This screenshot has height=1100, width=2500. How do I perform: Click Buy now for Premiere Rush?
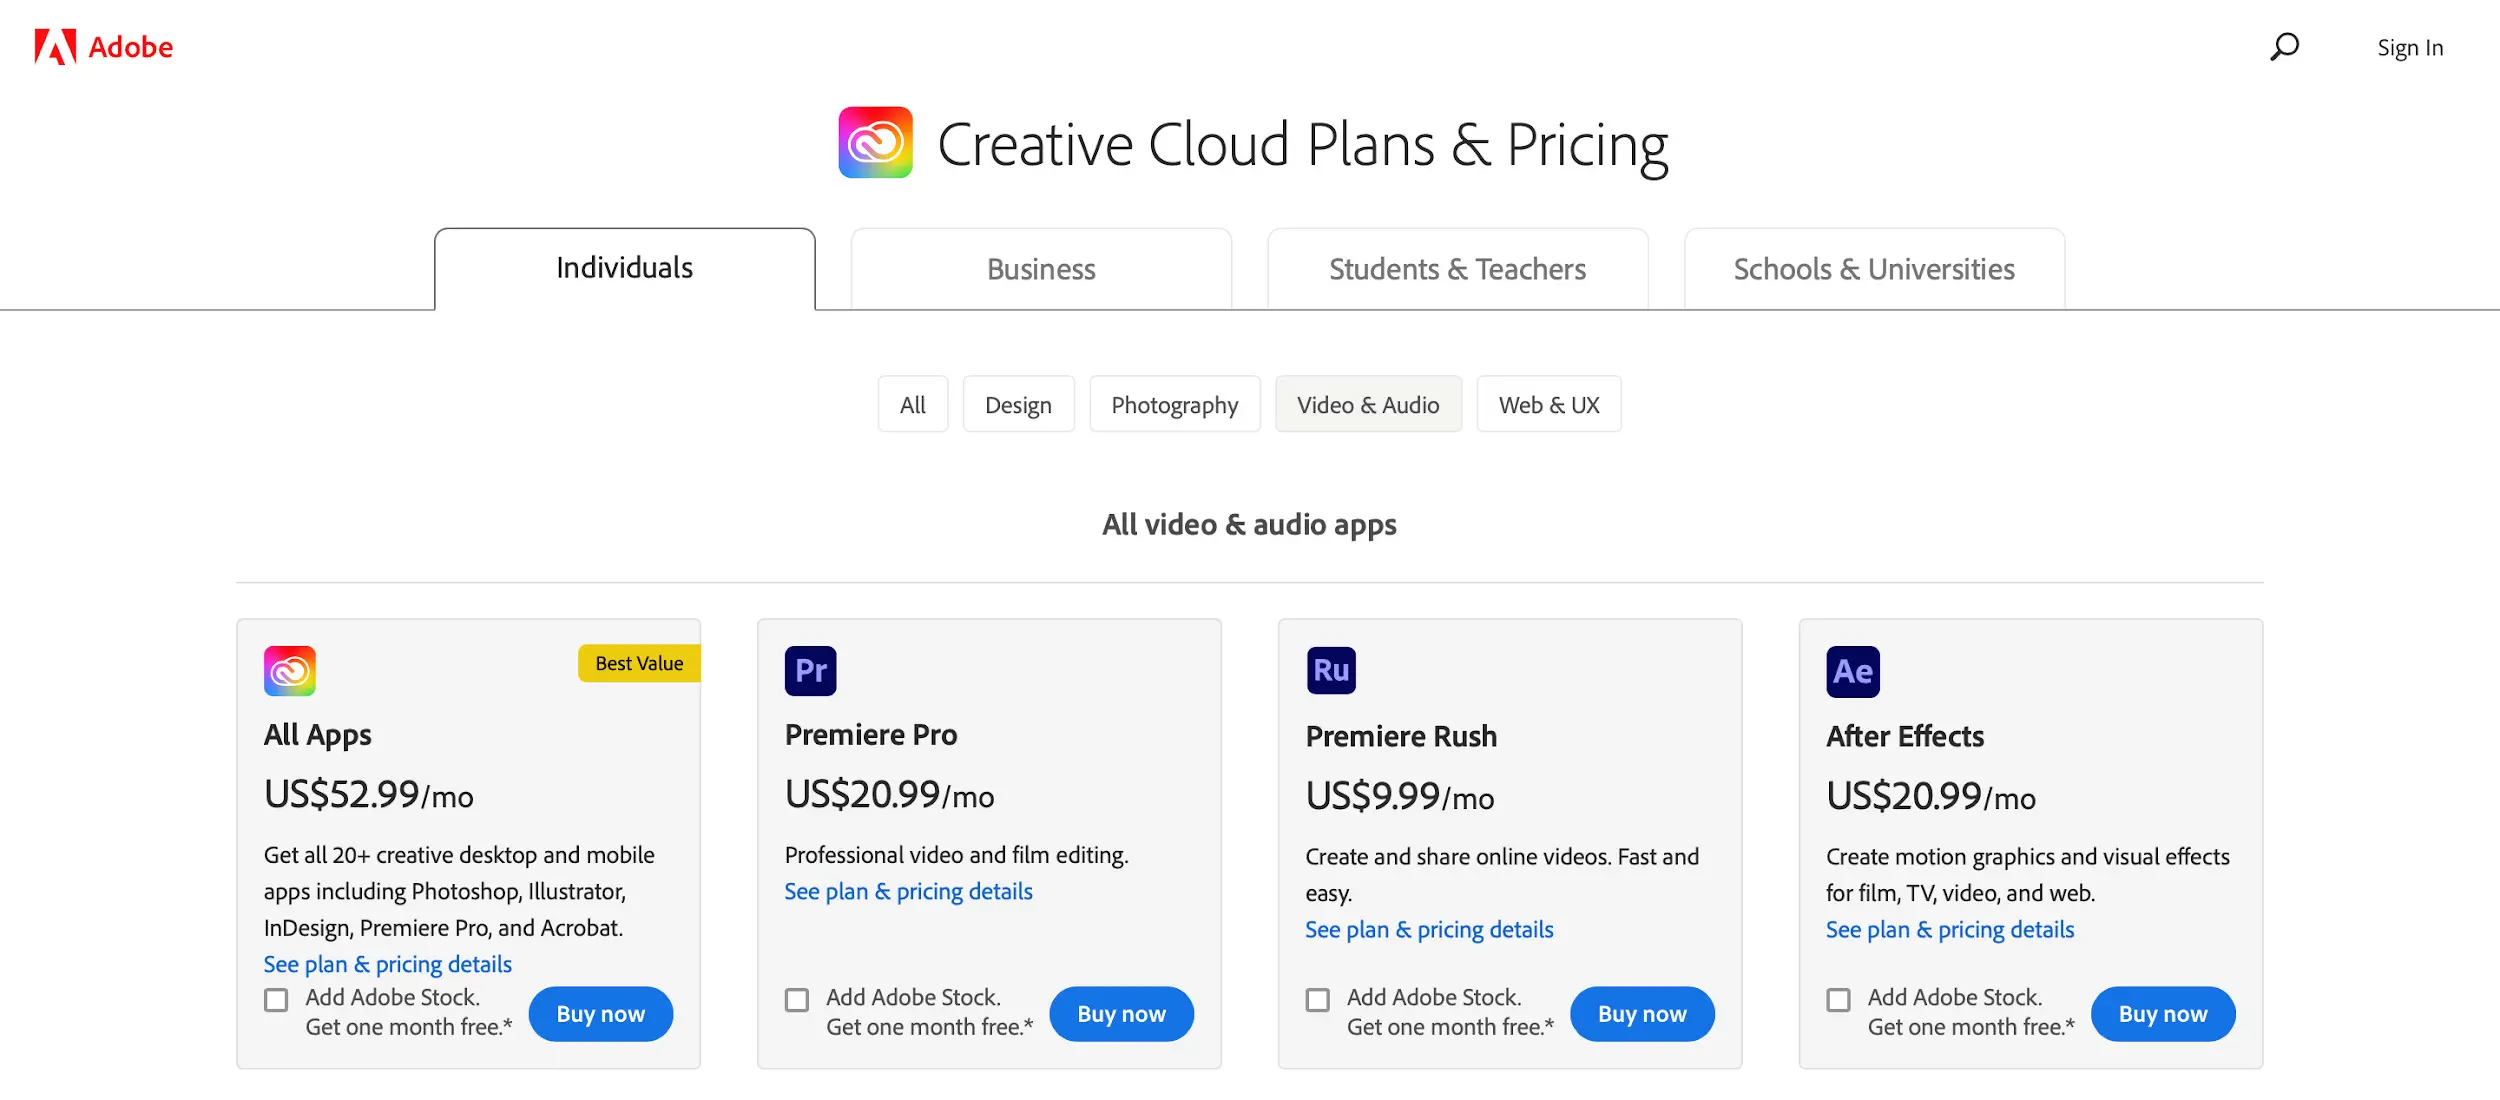(x=1642, y=1014)
